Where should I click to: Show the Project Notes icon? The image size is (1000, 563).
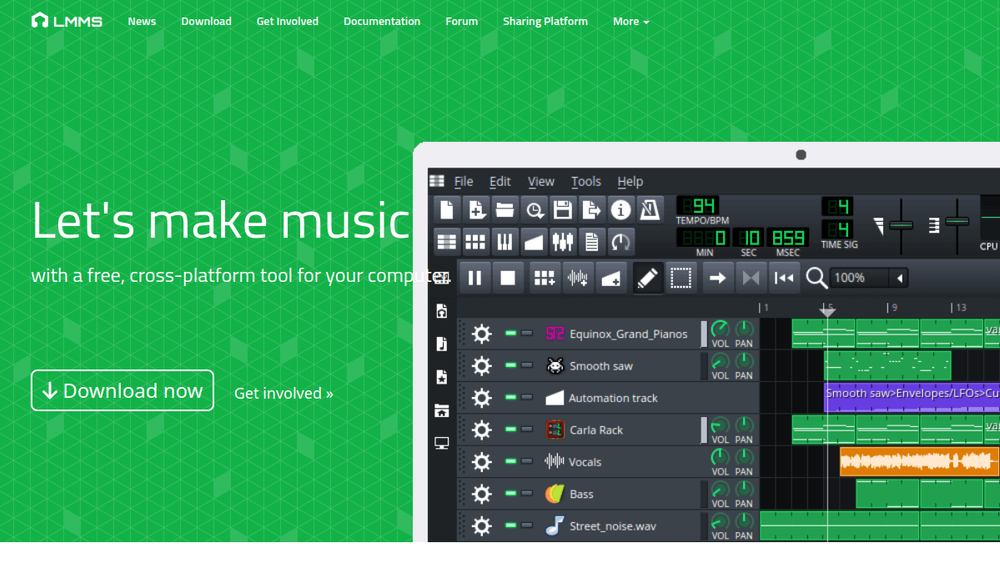(x=592, y=242)
